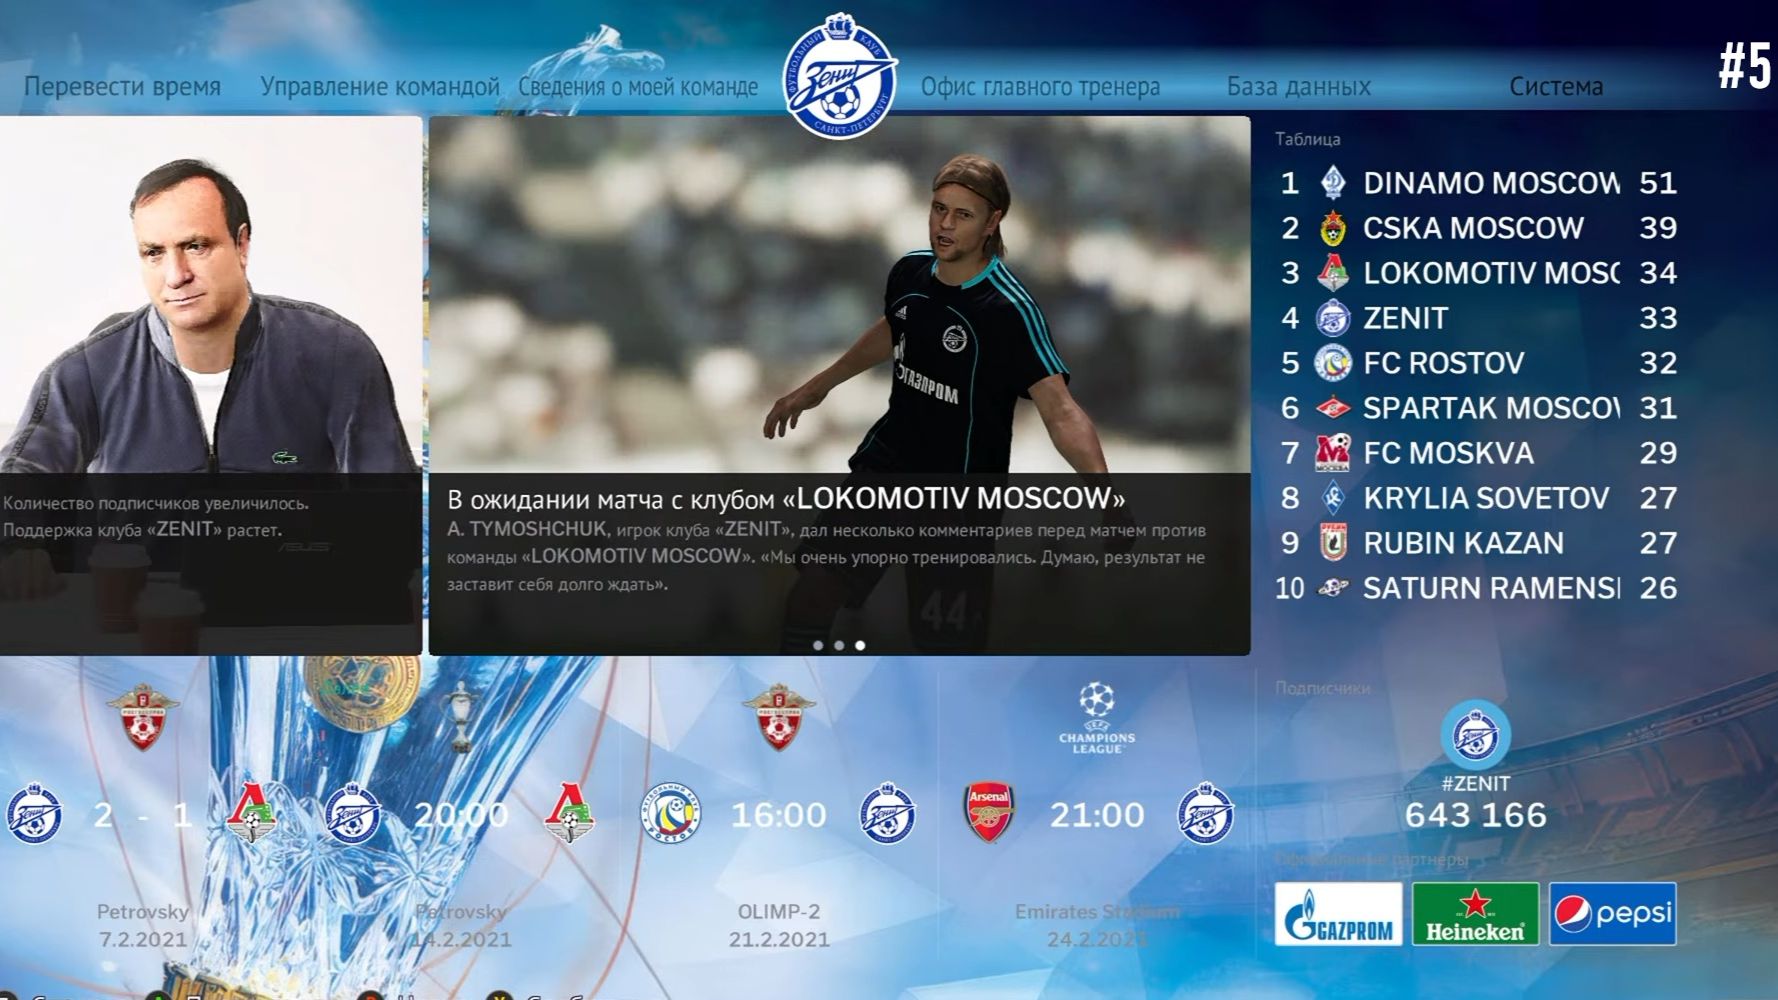The image size is (1778, 1000).
Task: Click the Таблица heading
Action: click(x=1307, y=139)
